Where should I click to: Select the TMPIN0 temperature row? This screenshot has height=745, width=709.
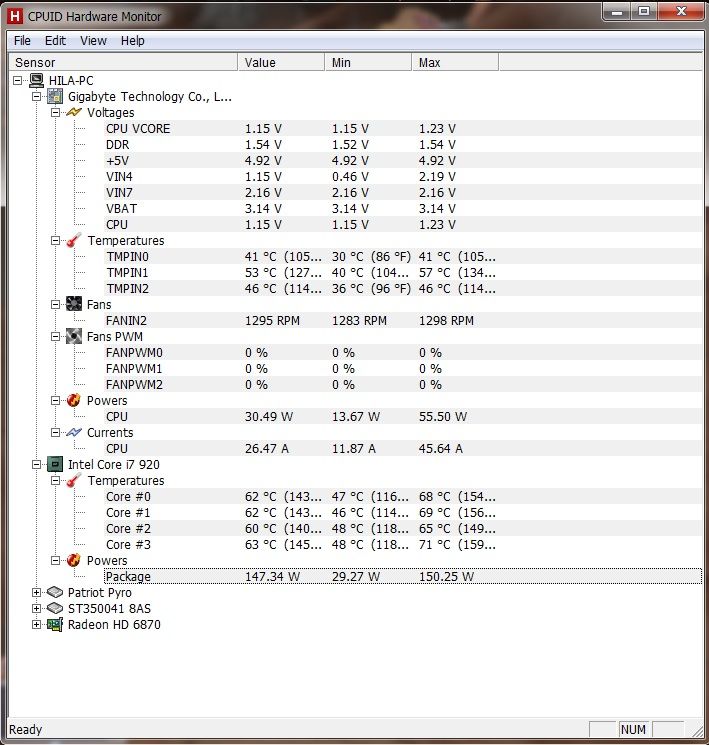(x=403, y=257)
